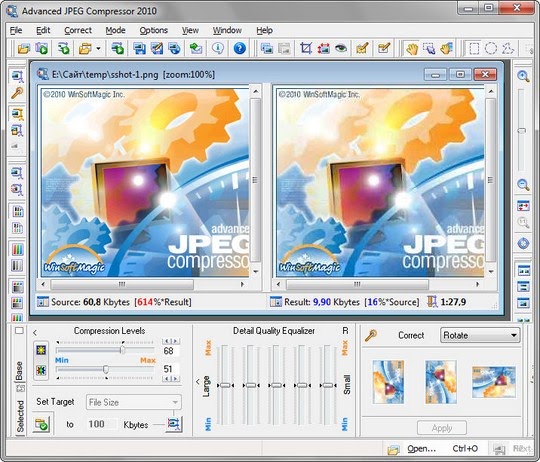Click the zoom out magnifier on right sidebar

523,185
